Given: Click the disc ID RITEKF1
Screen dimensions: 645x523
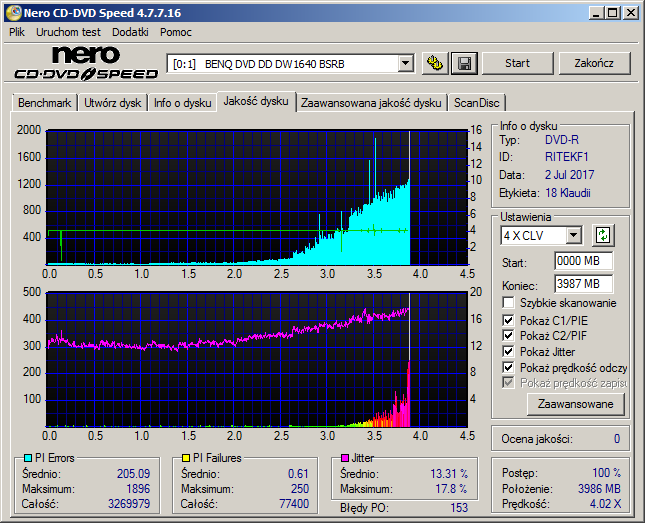Looking at the screenshot, I should (x=567, y=157).
